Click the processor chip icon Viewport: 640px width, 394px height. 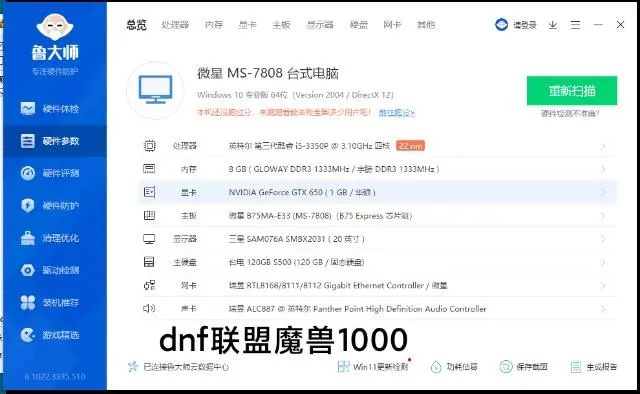[150, 146]
